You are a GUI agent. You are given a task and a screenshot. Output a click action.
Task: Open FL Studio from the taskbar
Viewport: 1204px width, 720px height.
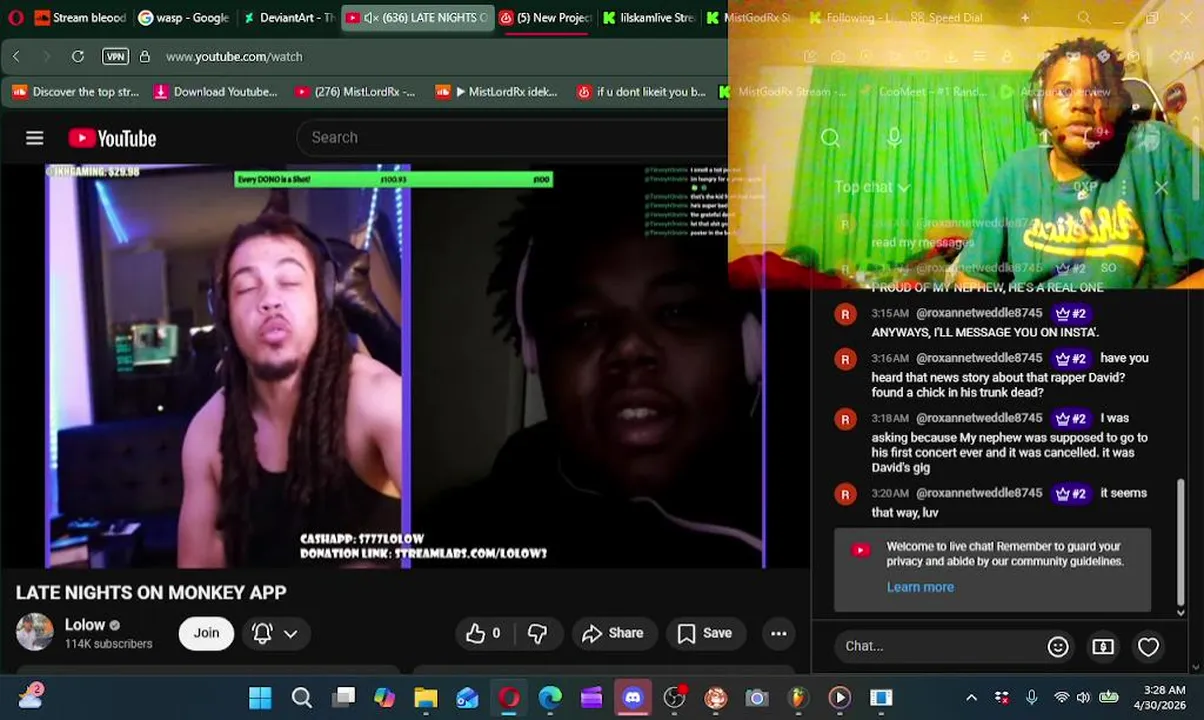(798, 698)
